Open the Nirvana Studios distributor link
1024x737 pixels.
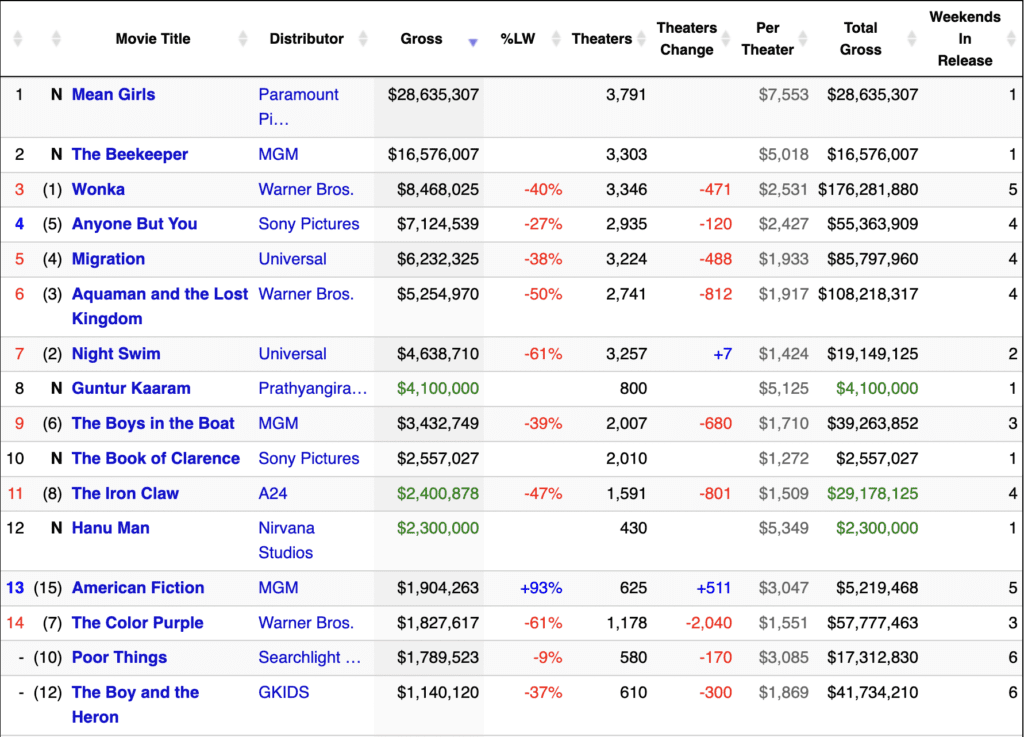tap(287, 541)
